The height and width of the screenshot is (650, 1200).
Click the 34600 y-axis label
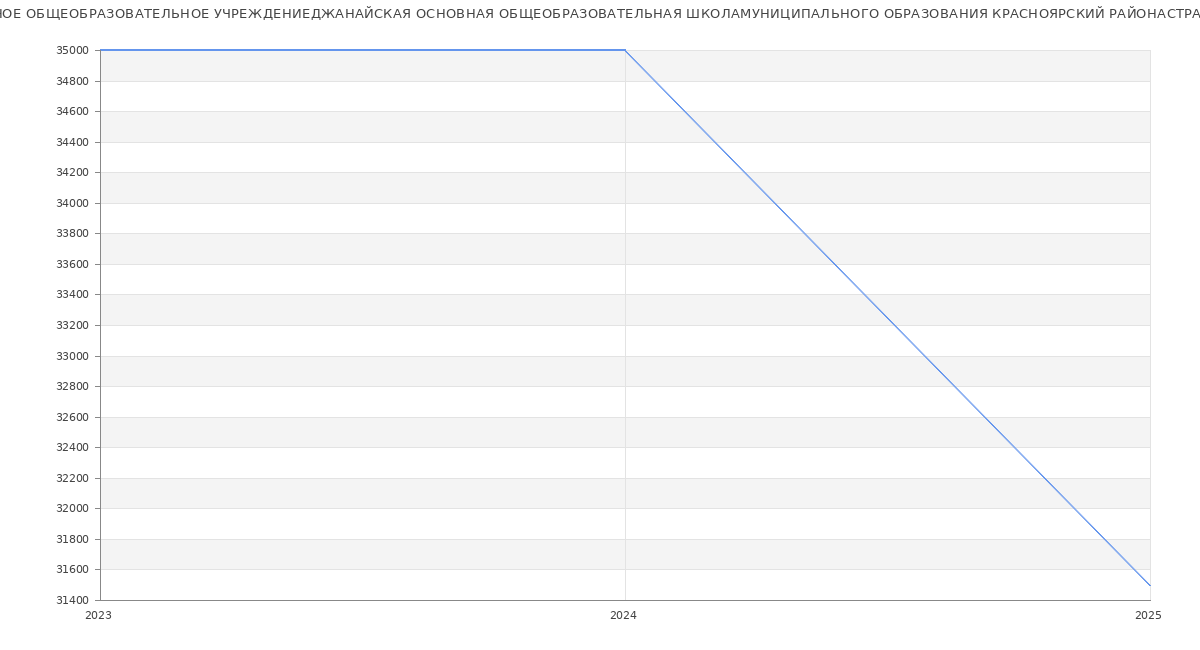(x=72, y=111)
